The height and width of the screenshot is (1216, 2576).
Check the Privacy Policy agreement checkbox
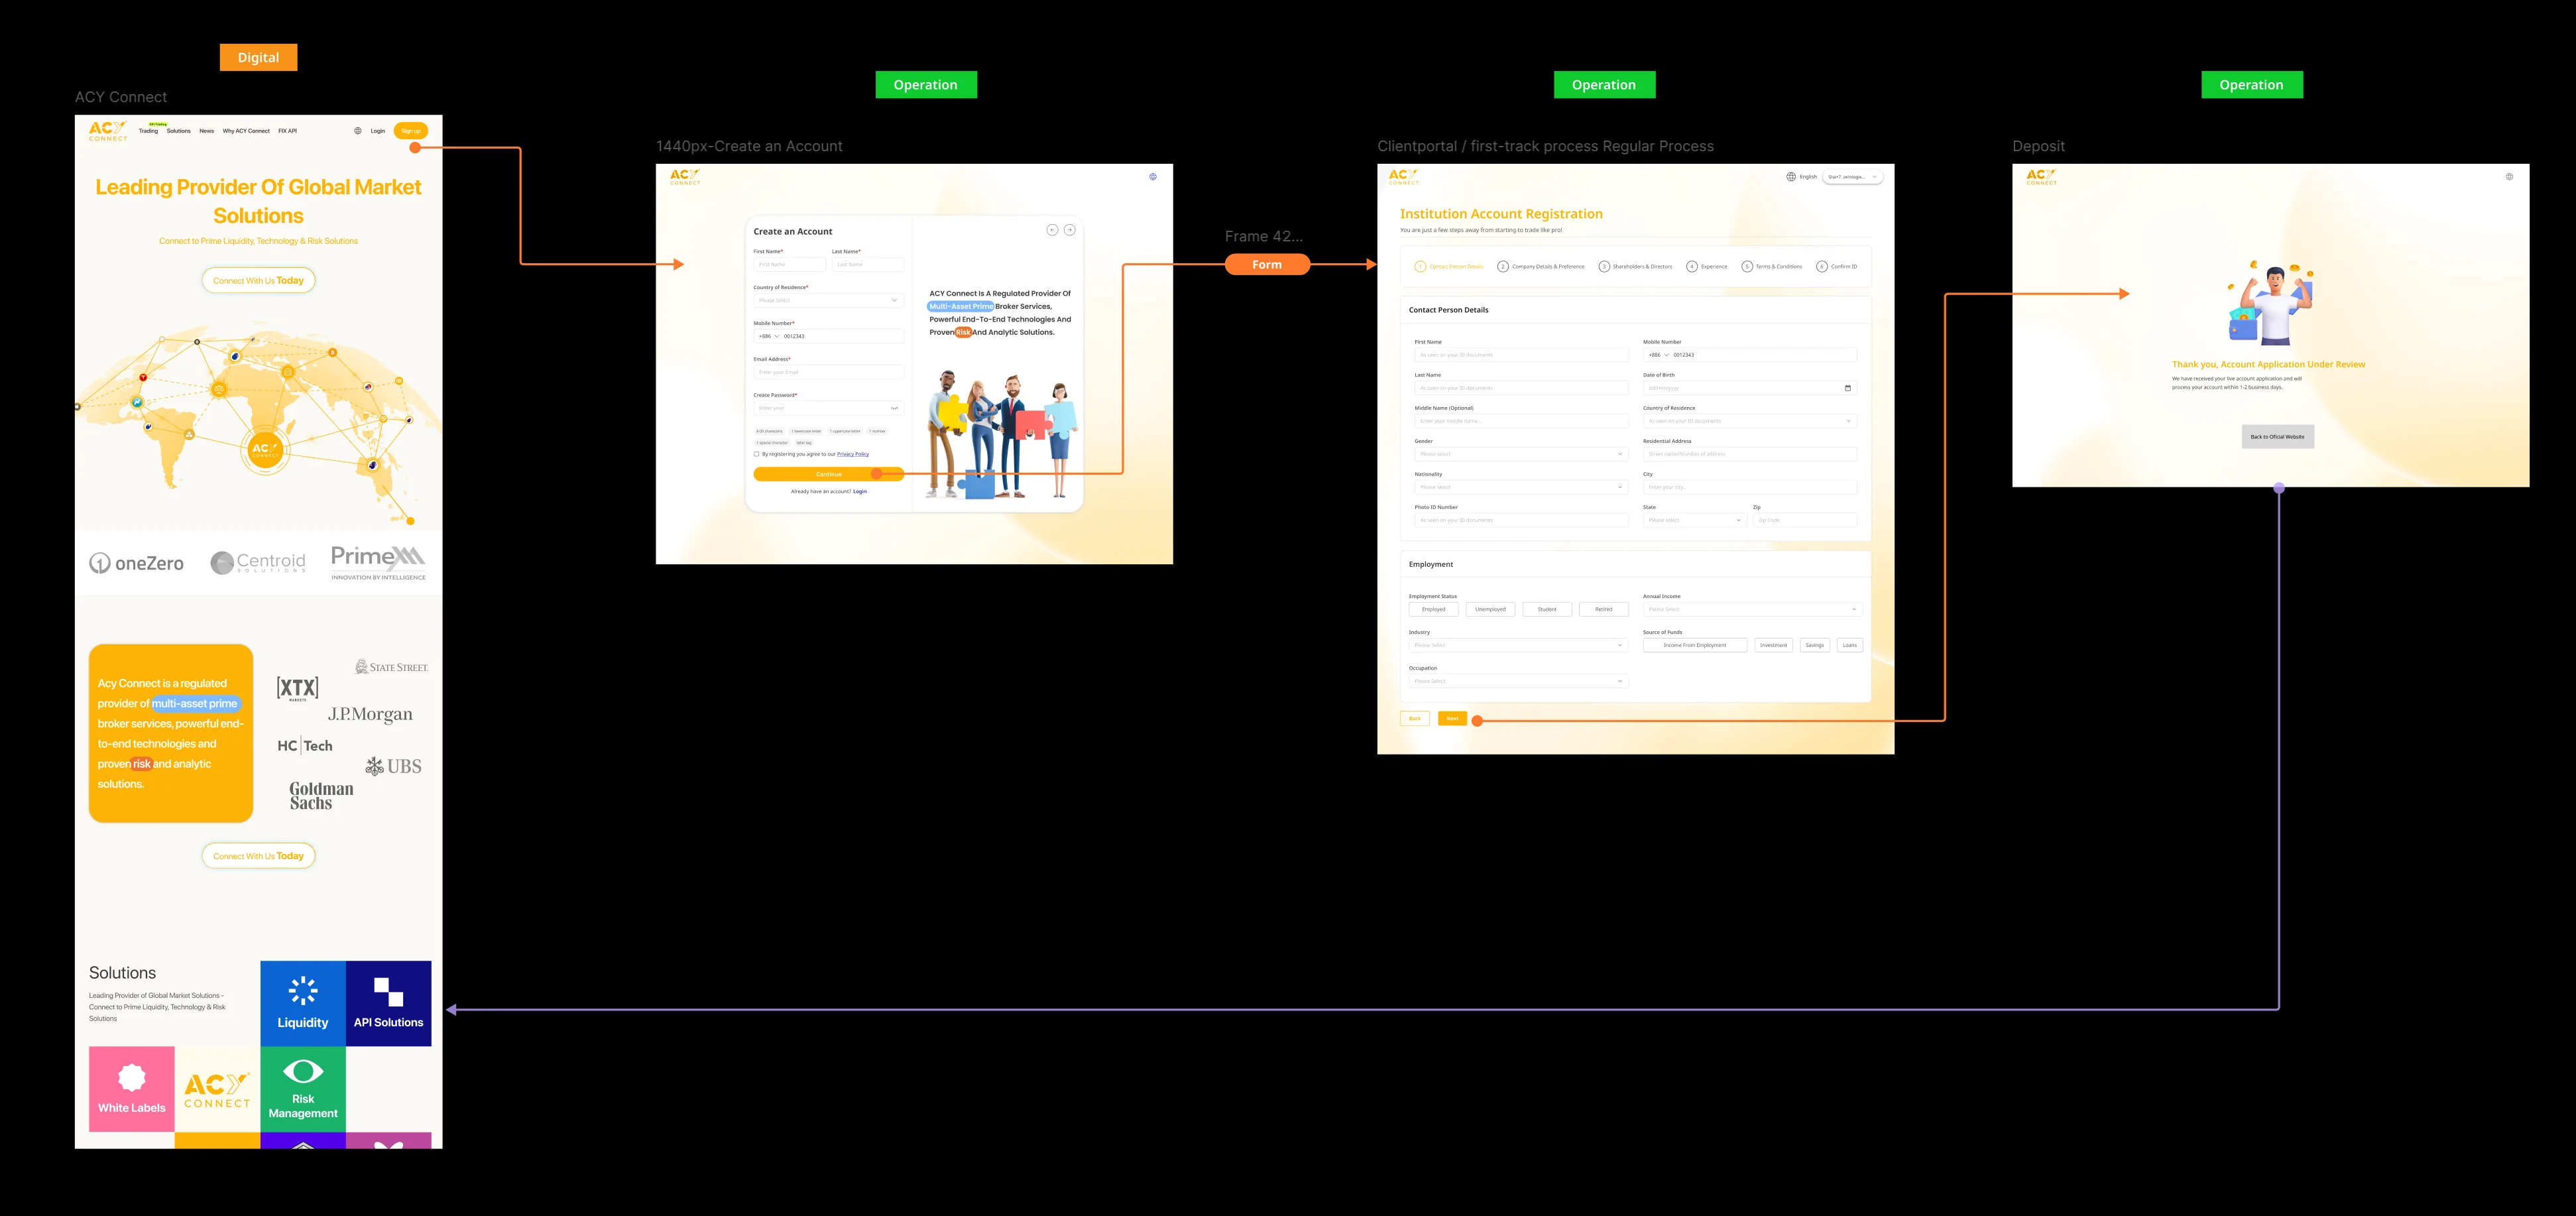757,454
